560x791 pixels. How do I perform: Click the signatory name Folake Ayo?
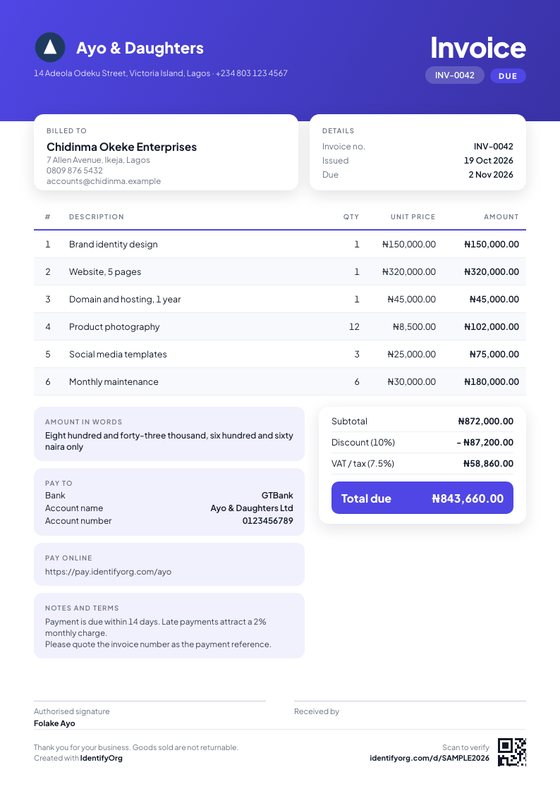tap(54, 723)
